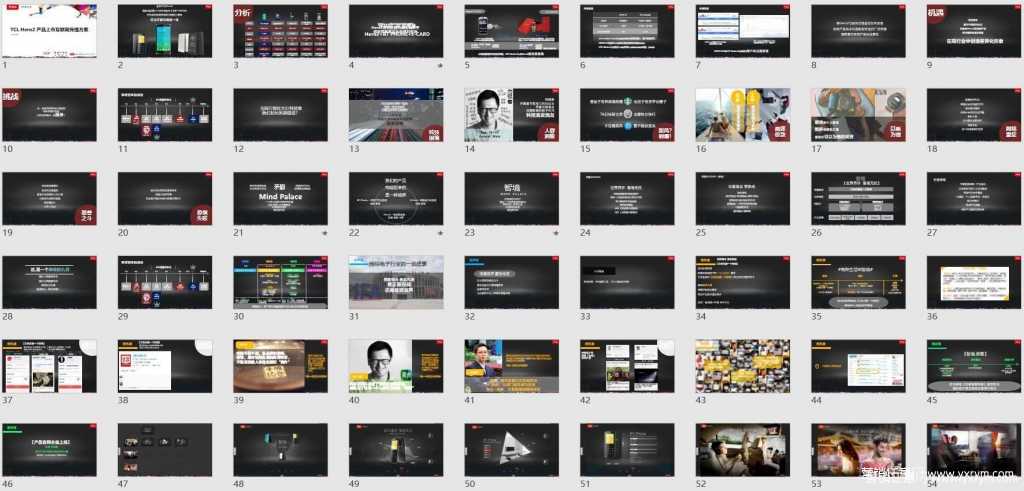Click the animation star icon beside slide 22
The height and width of the screenshot is (491, 1024).
pos(440,232)
